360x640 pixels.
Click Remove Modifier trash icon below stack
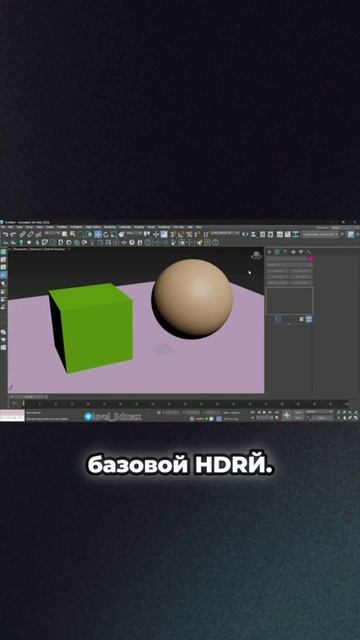pos(301,319)
